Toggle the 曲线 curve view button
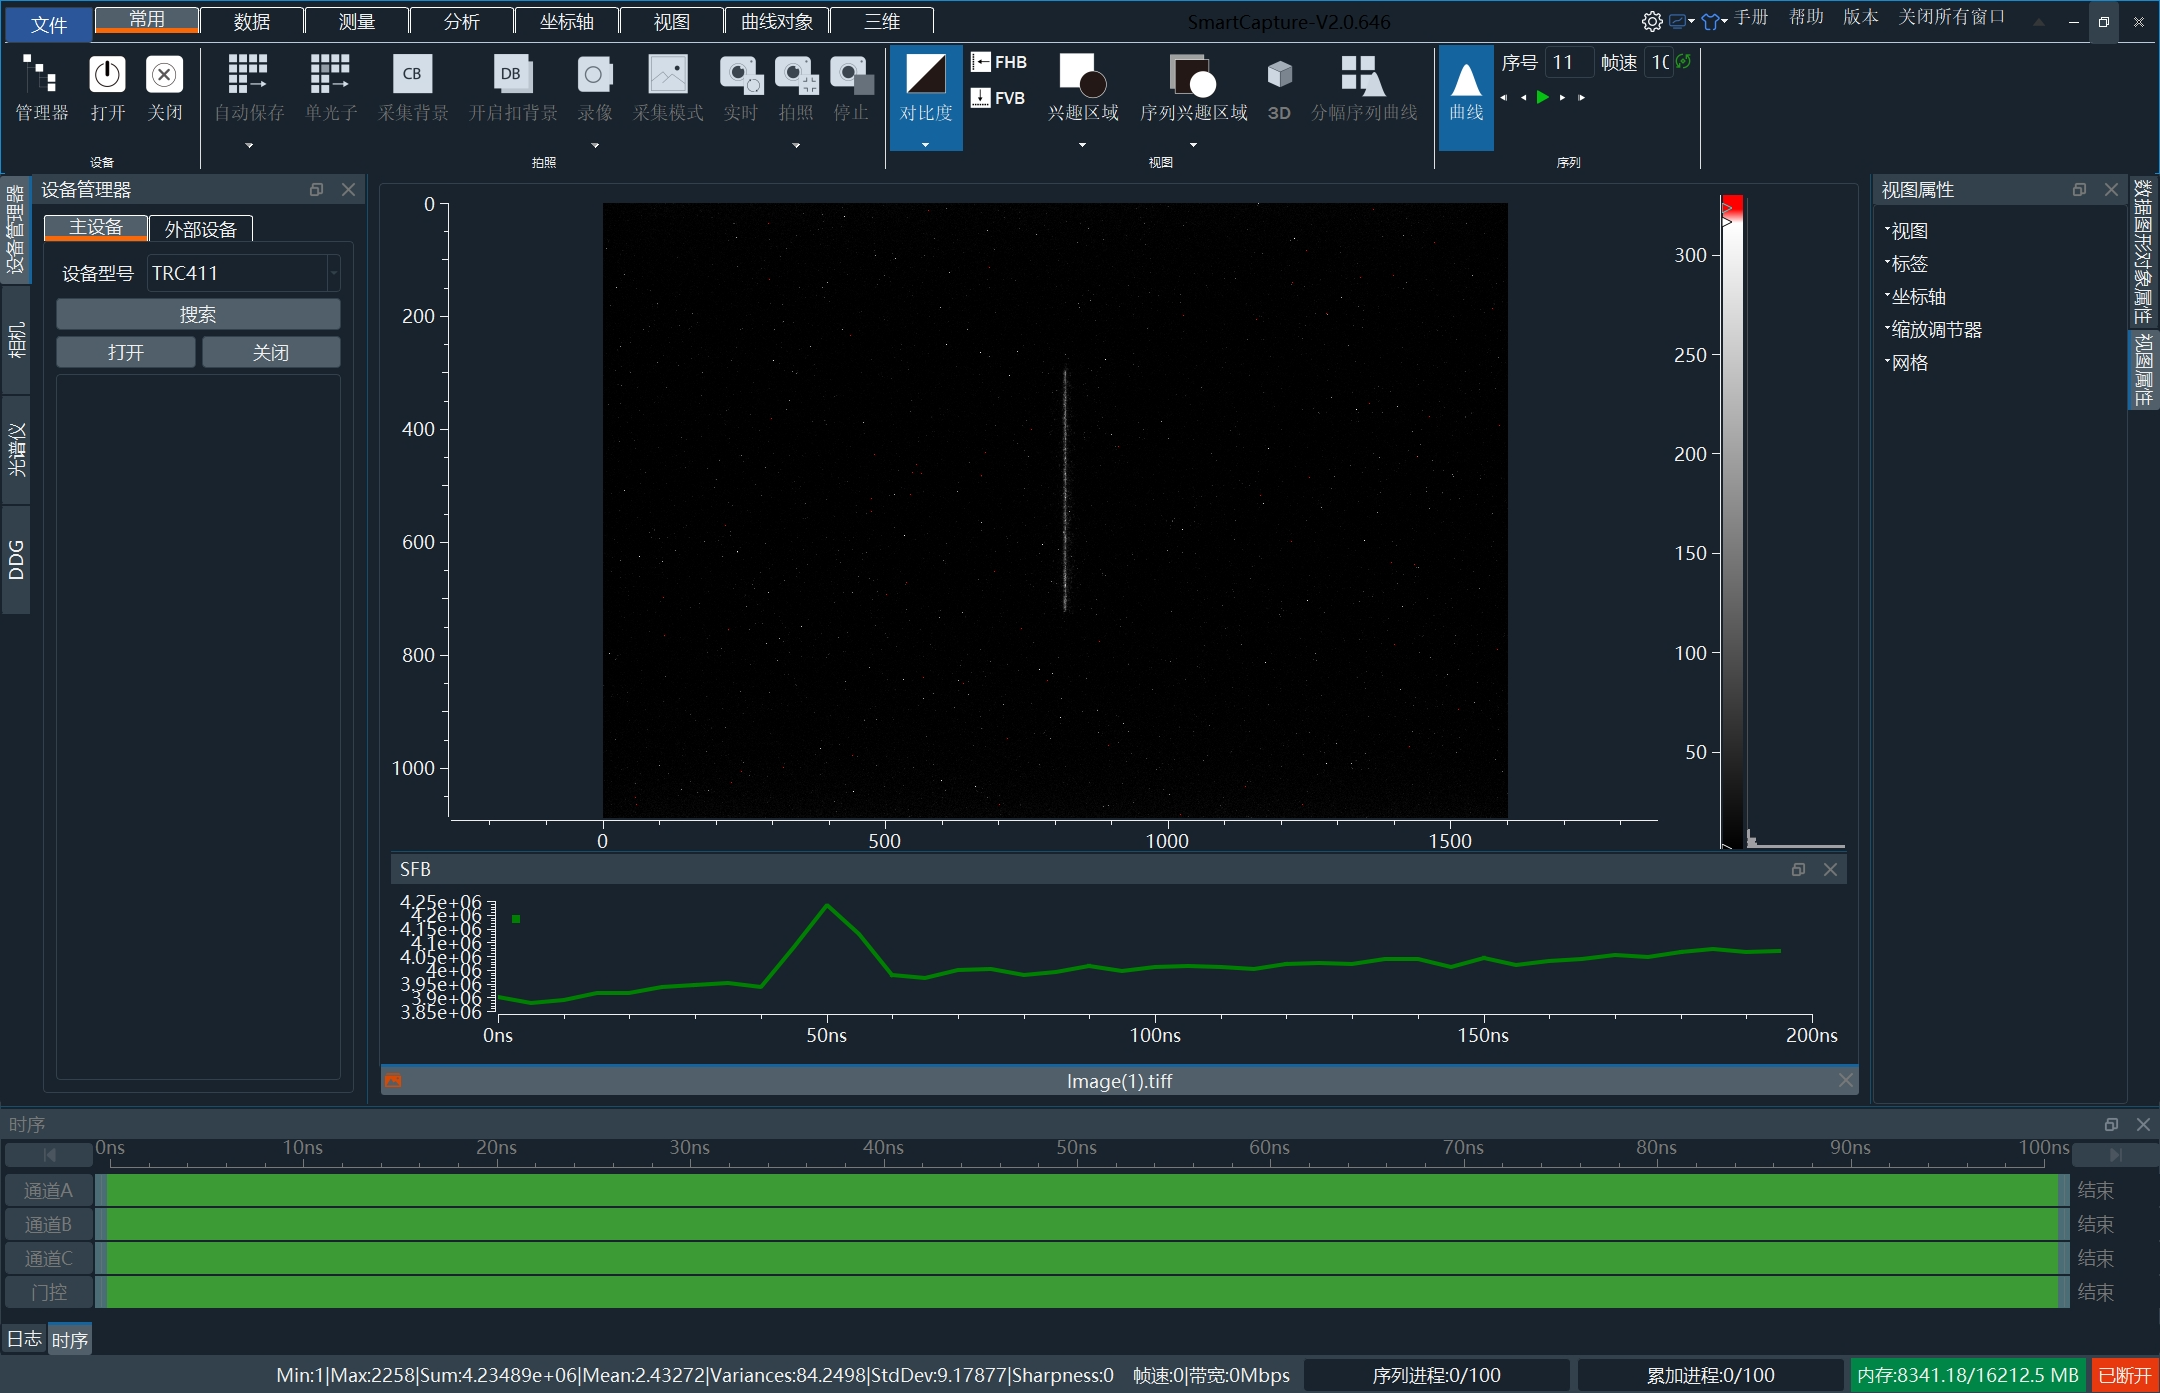The width and height of the screenshot is (2160, 1393). [1466, 96]
